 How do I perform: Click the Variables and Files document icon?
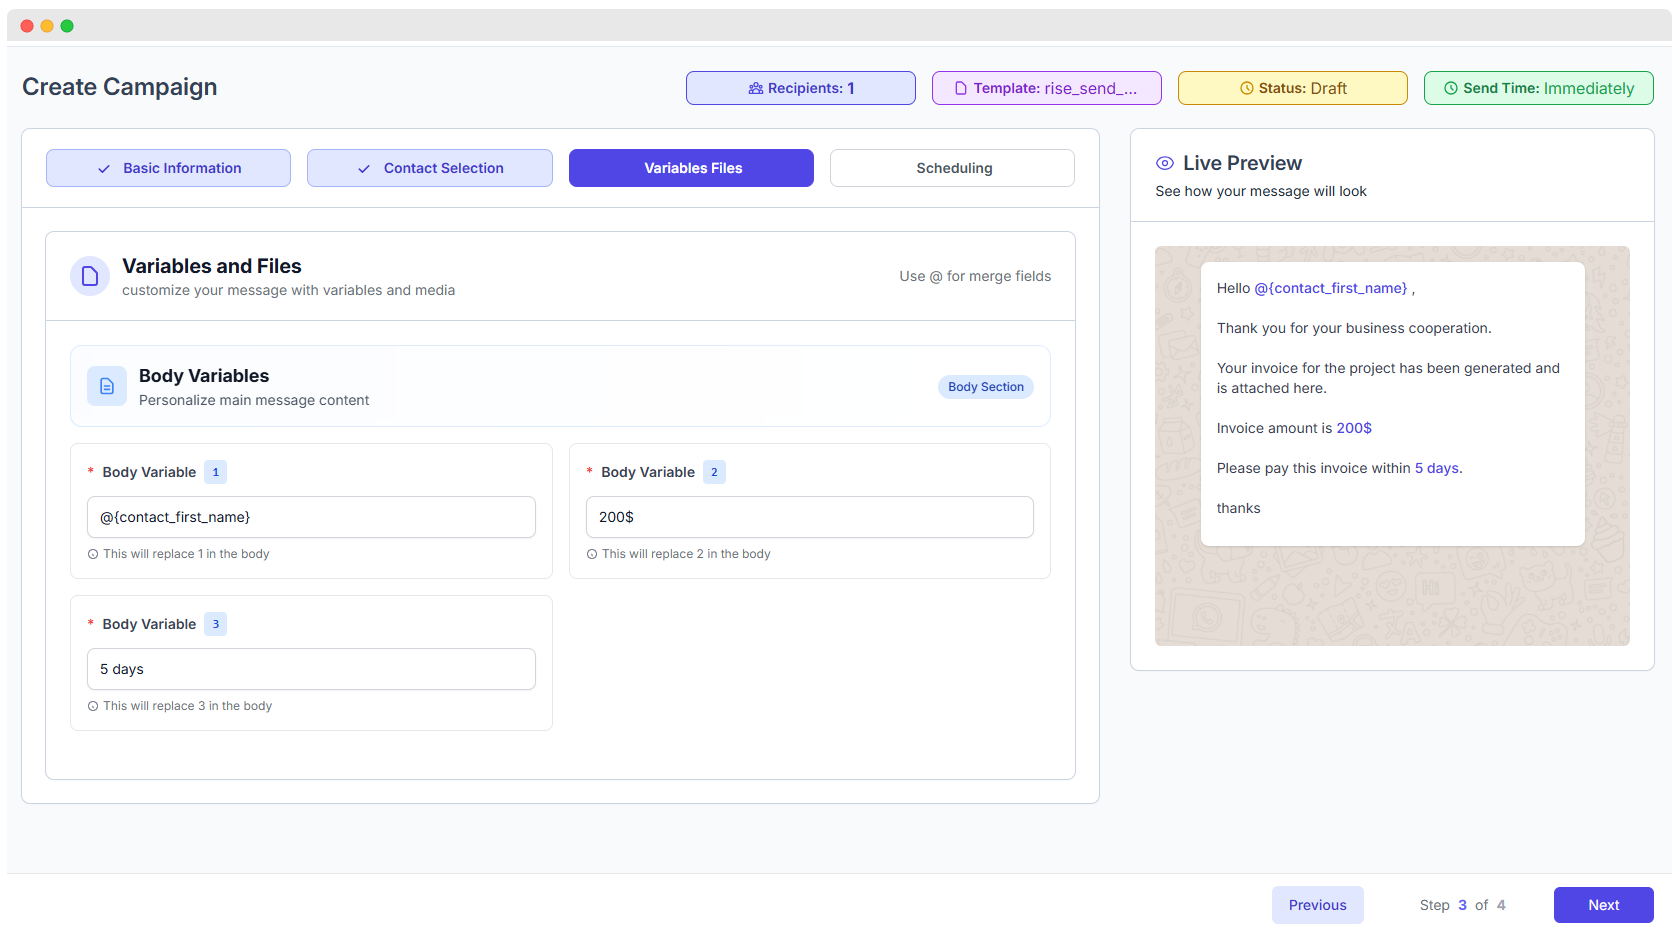pos(90,276)
